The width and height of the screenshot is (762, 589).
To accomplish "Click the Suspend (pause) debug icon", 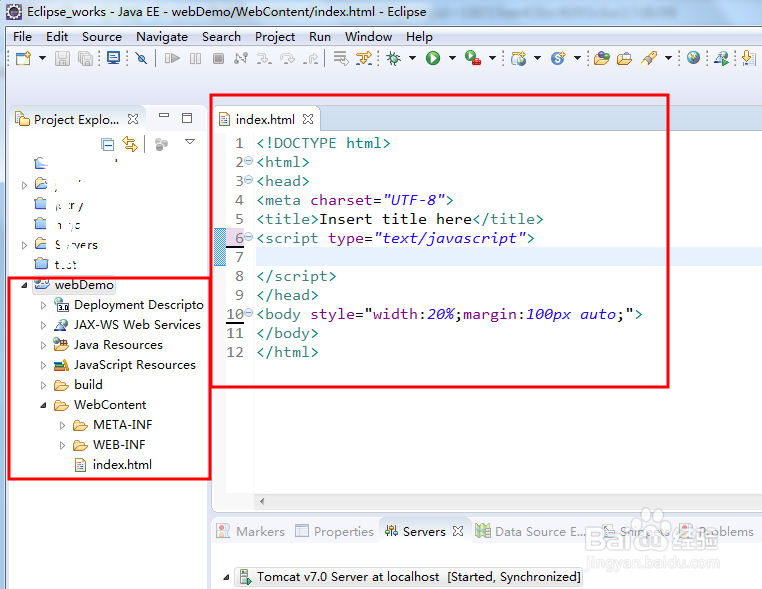I will coord(195,59).
